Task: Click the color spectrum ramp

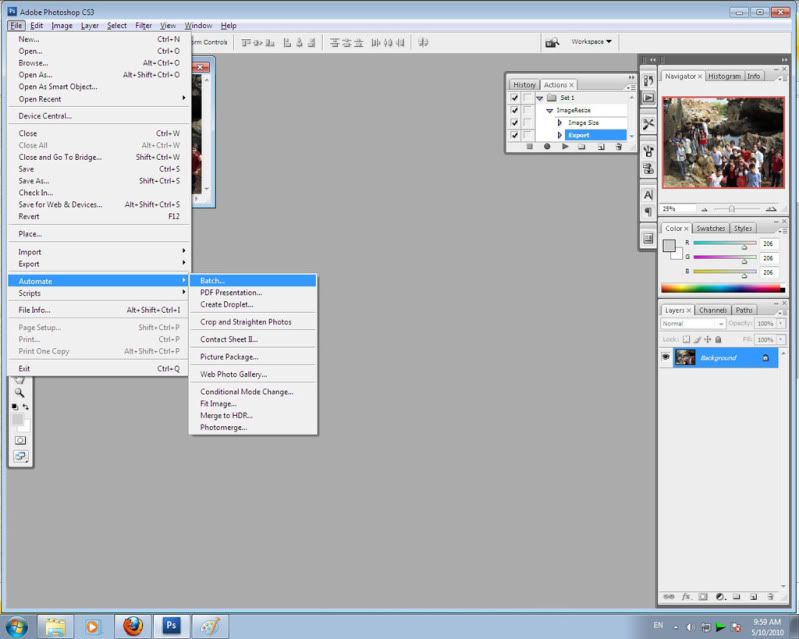Action: tap(723, 287)
